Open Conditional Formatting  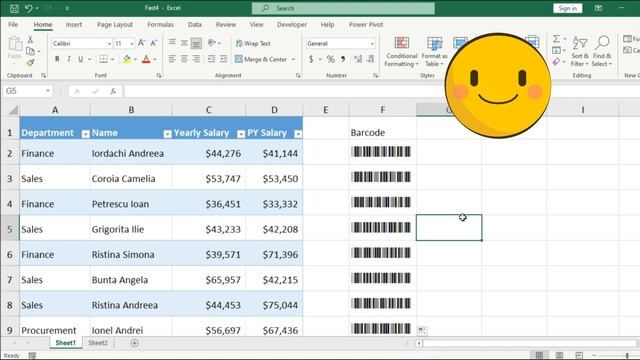click(x=402, y=51)
